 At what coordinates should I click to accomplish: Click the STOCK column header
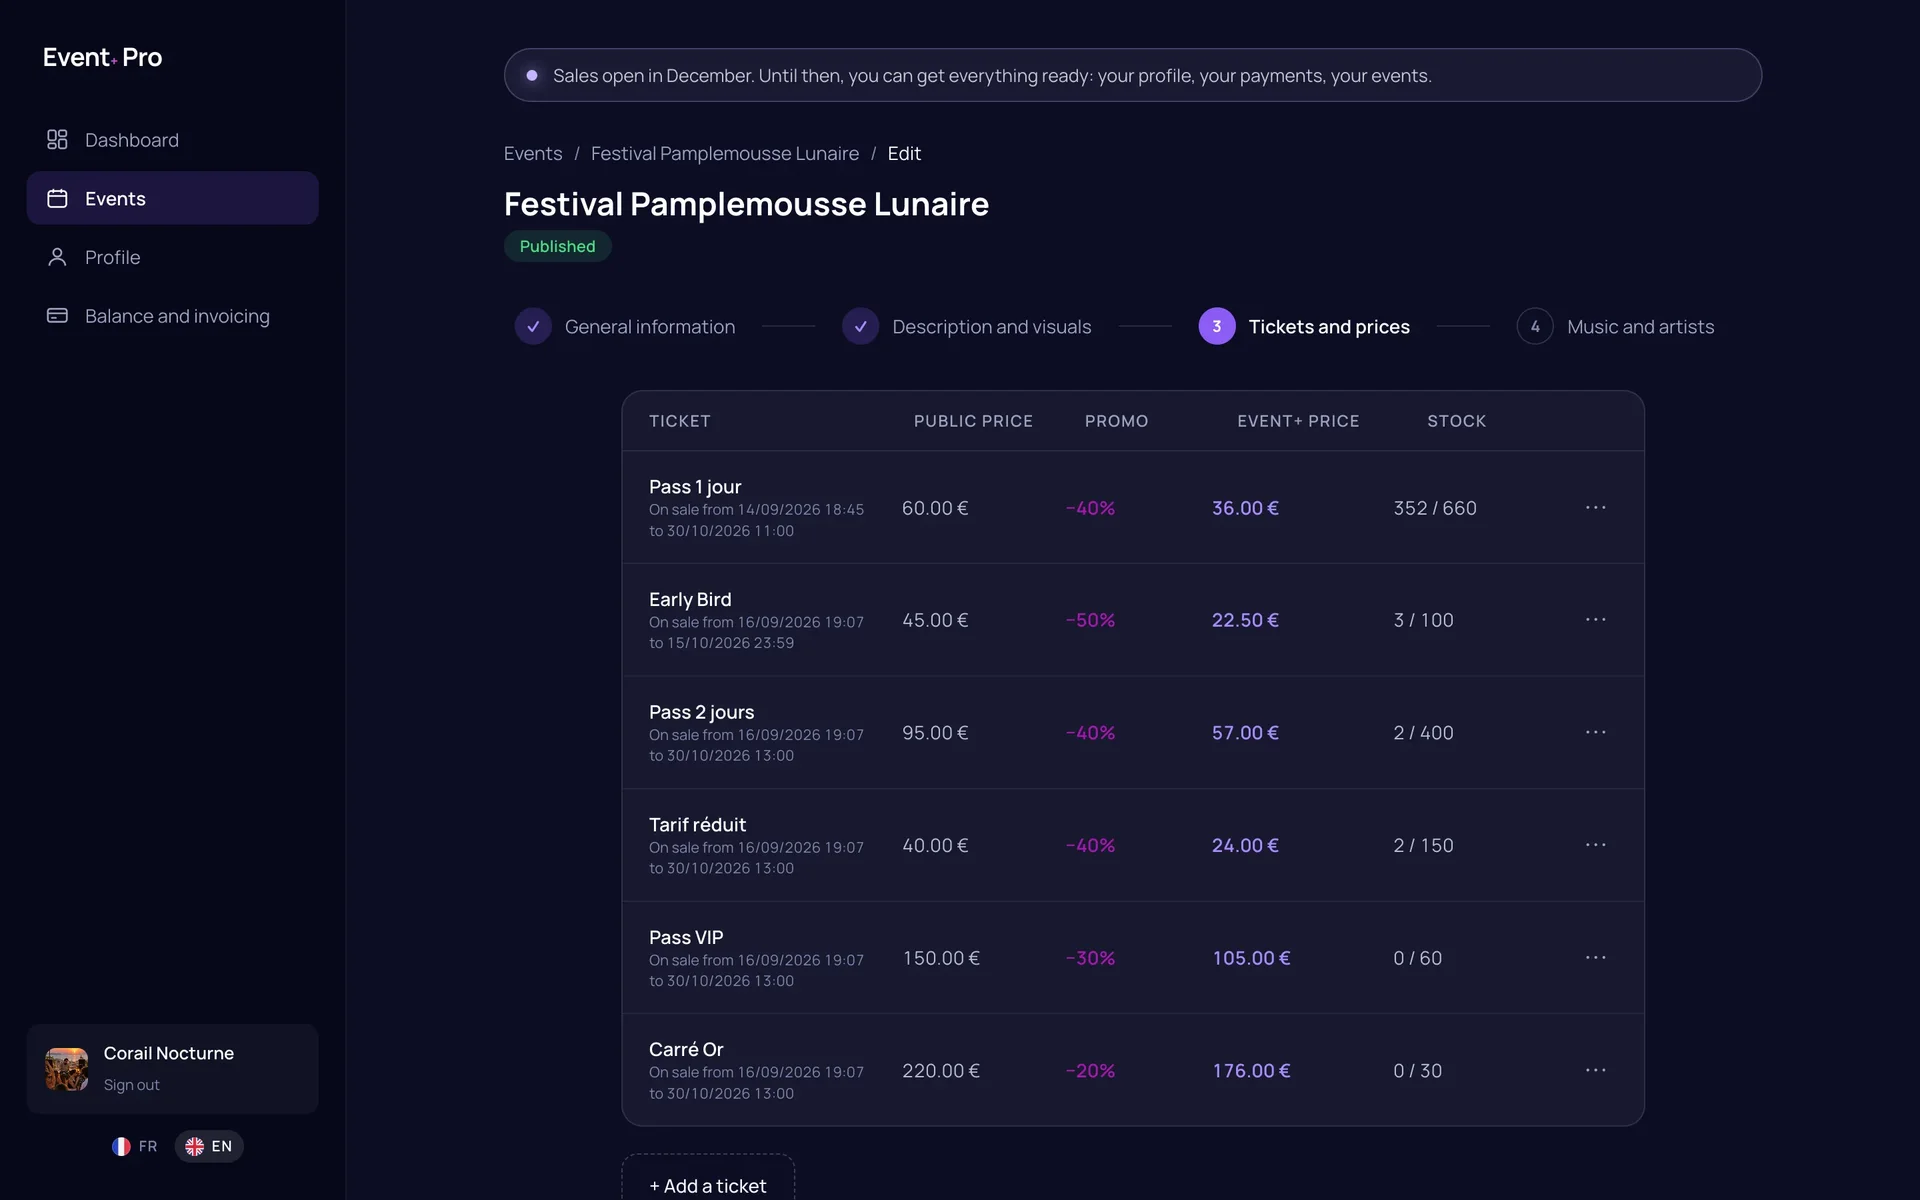1456,421
